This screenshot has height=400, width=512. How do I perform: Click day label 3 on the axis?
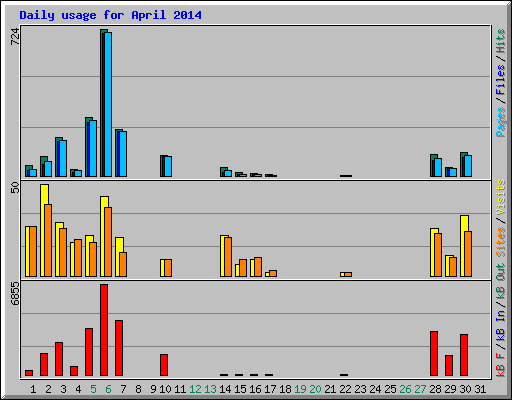point(63,389)
